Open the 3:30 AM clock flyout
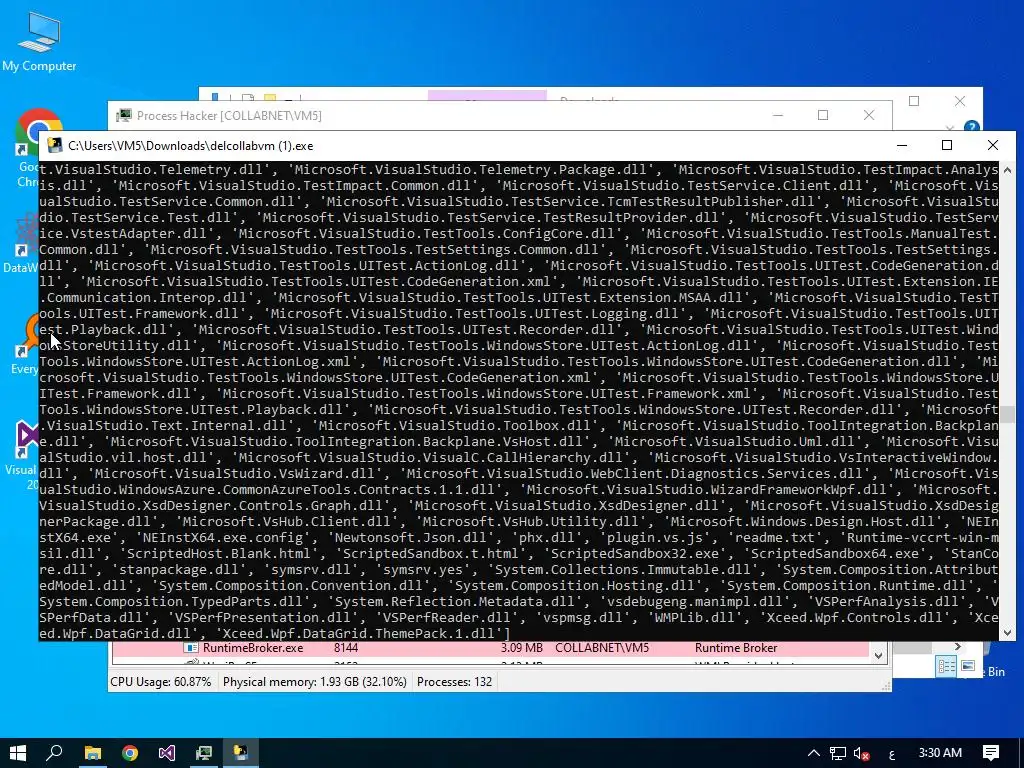The image size is (1024, 768). tap(940, 753)
